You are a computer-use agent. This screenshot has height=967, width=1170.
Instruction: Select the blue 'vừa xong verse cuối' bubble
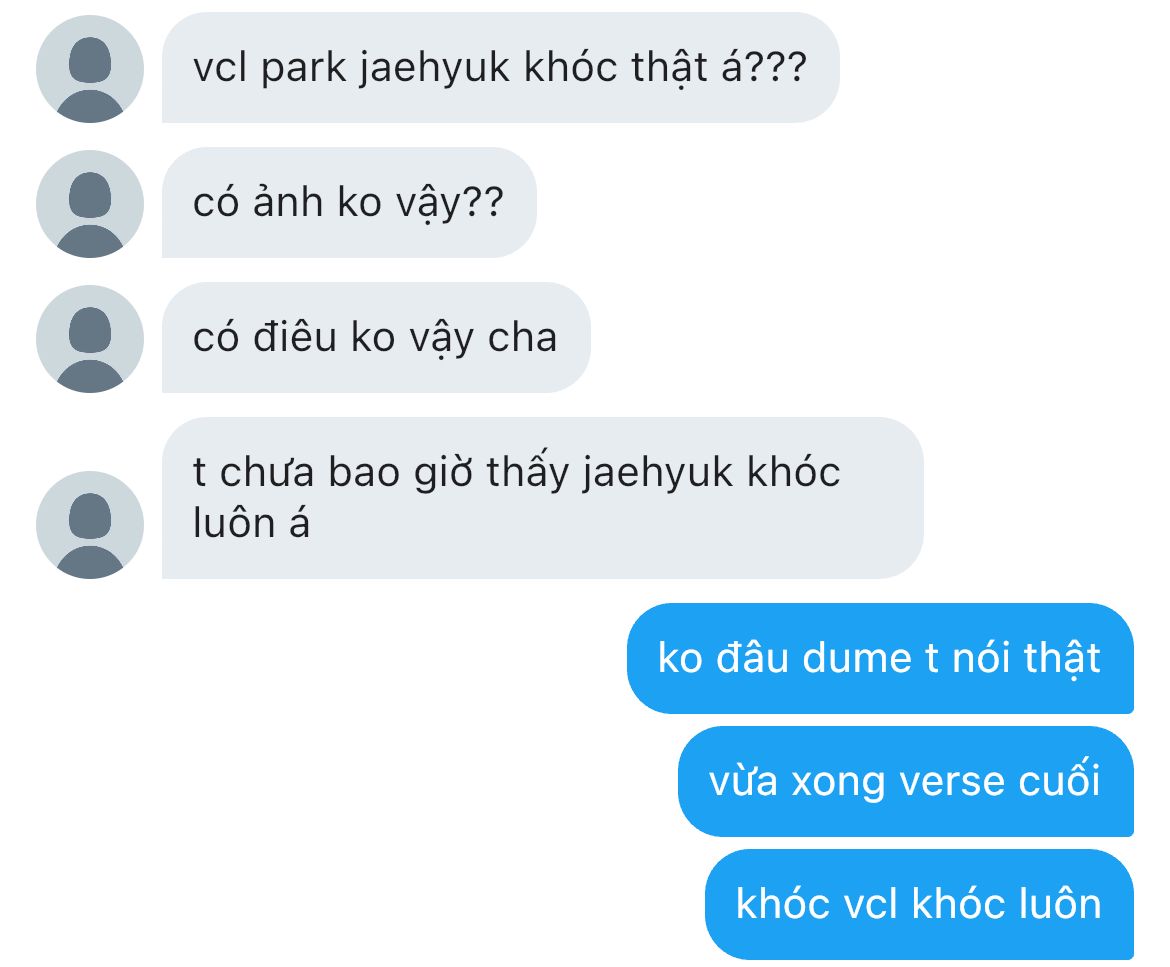(906, 781)
